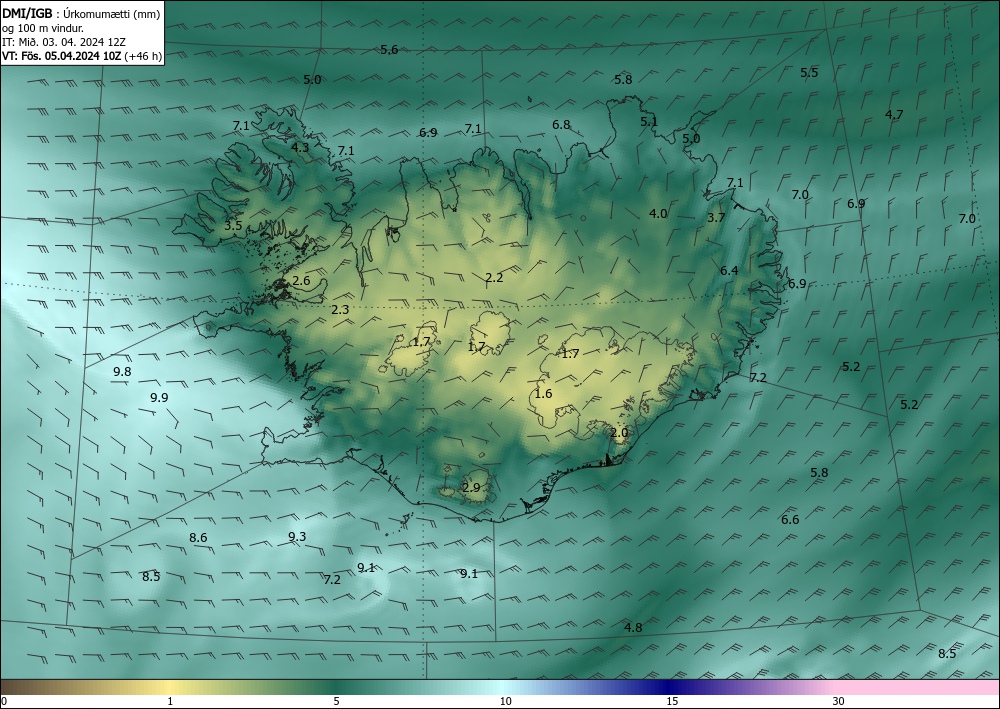Image resolution: width=1000 pixels, height=709 pixels.
Task: Click the 5.1 value label
Action: click(649, 121)
